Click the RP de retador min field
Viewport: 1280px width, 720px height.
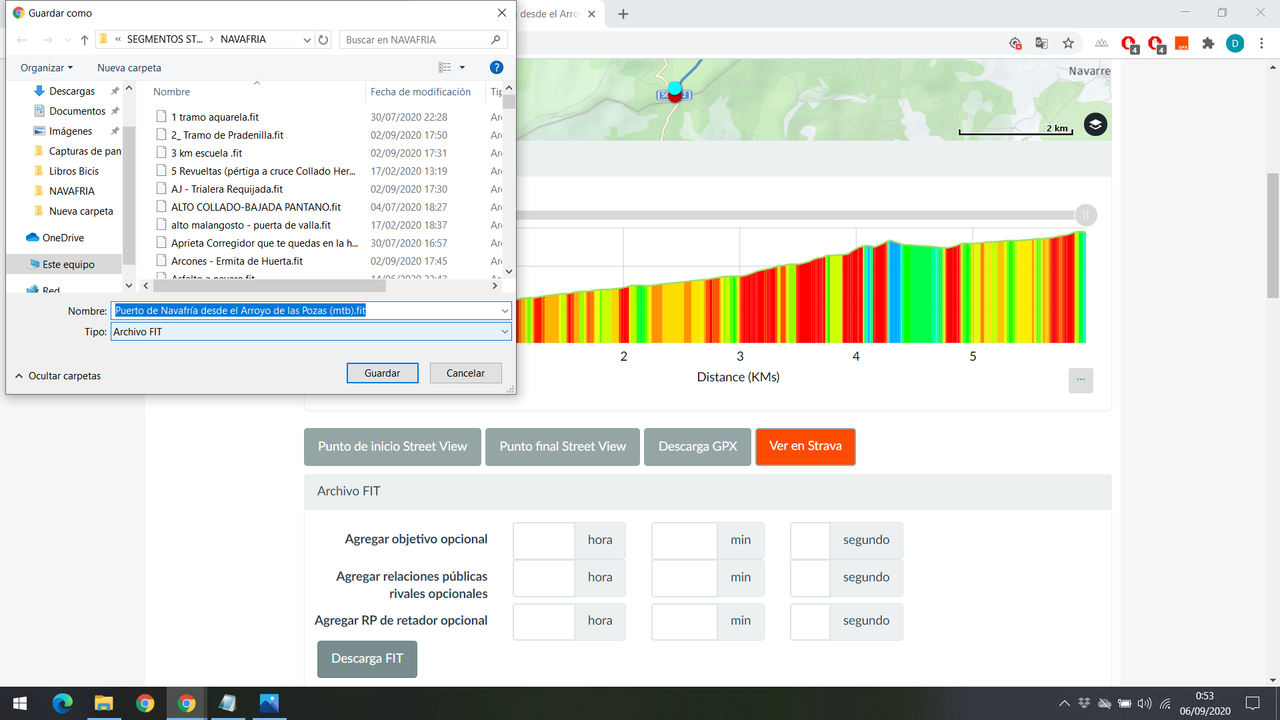[x=684, y=621]
